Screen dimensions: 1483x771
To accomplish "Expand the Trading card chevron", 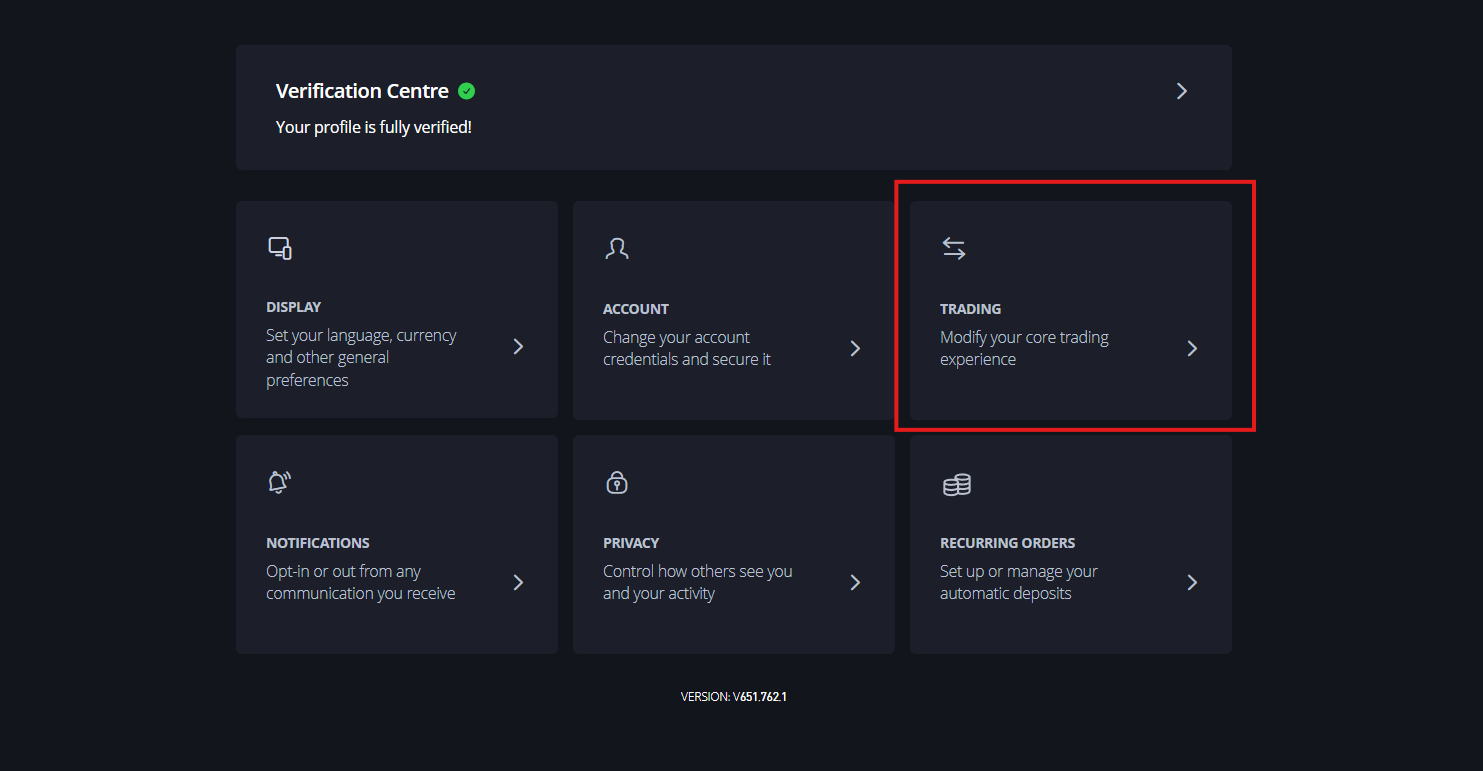I will 1192,348.
